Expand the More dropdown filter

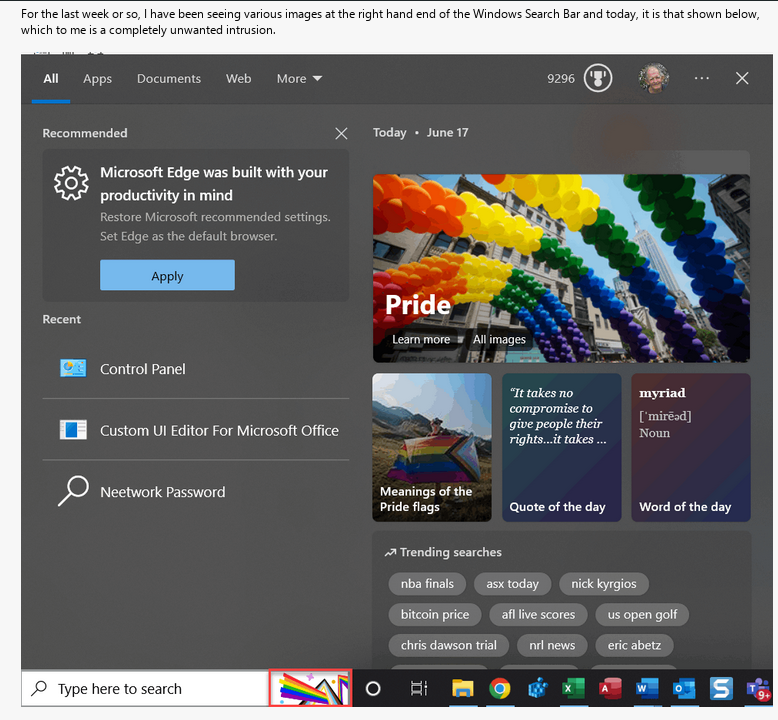(x=299, y=78)
